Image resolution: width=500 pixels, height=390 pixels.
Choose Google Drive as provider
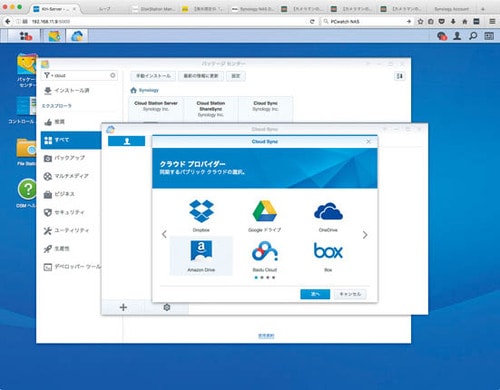(x=265, y=215)
